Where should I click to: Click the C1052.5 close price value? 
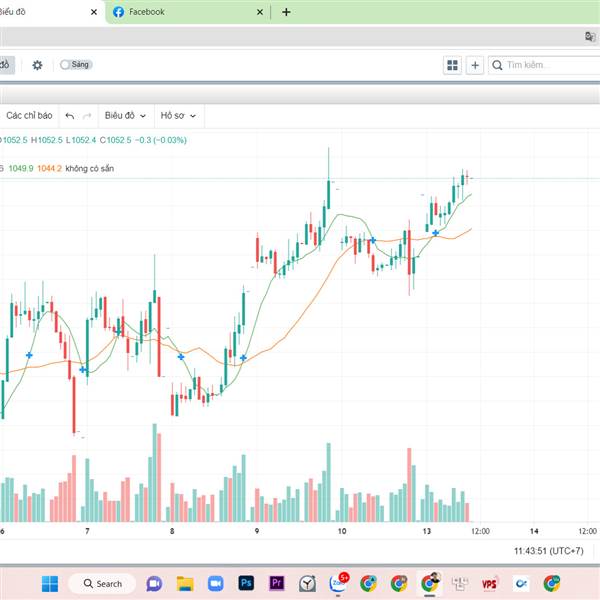point(115,140)
